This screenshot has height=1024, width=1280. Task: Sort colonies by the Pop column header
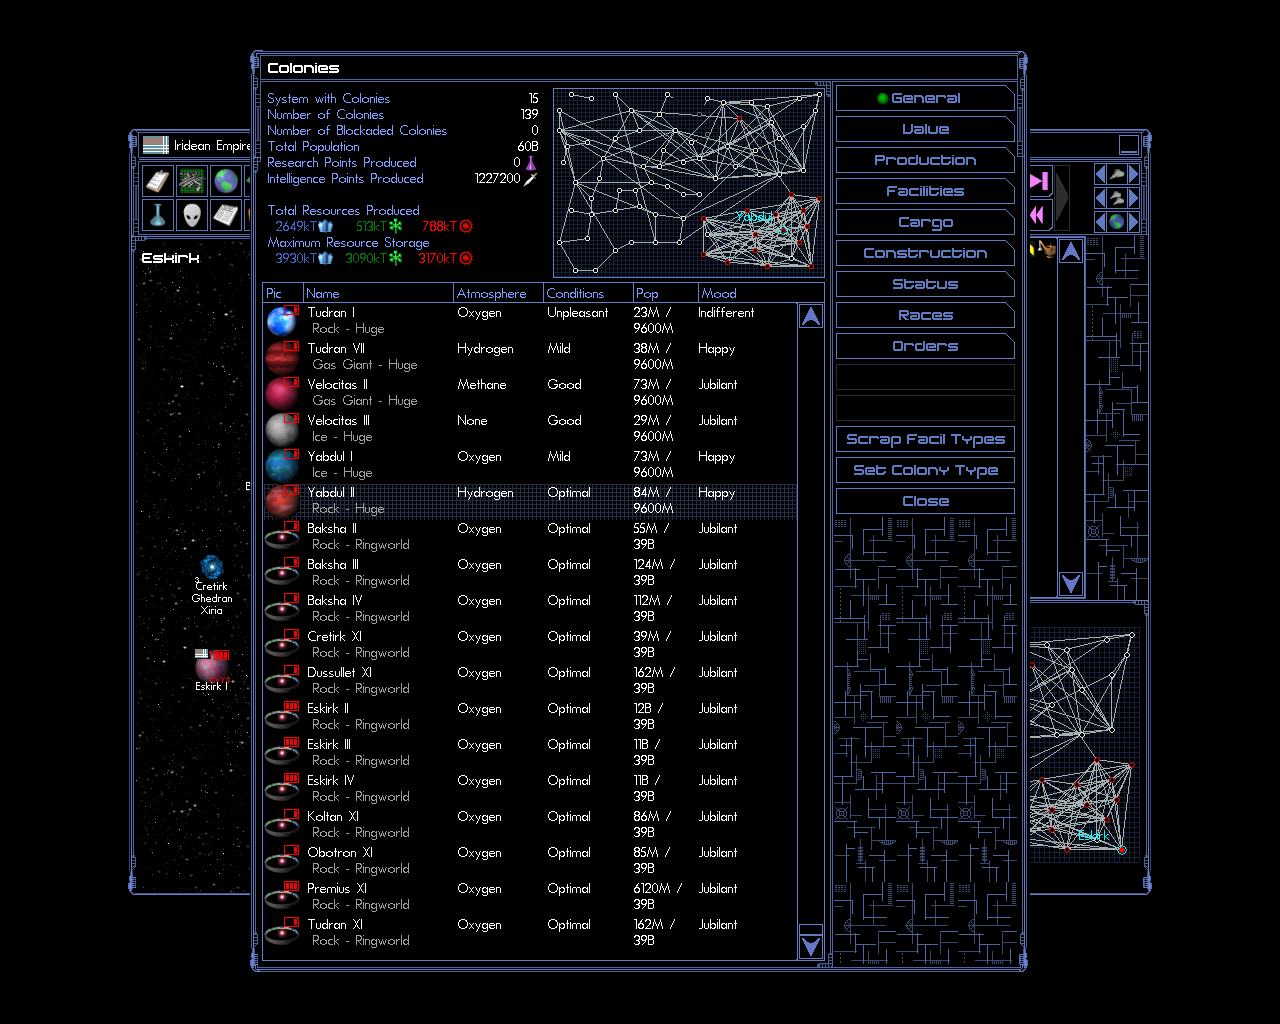coord(665,293)
